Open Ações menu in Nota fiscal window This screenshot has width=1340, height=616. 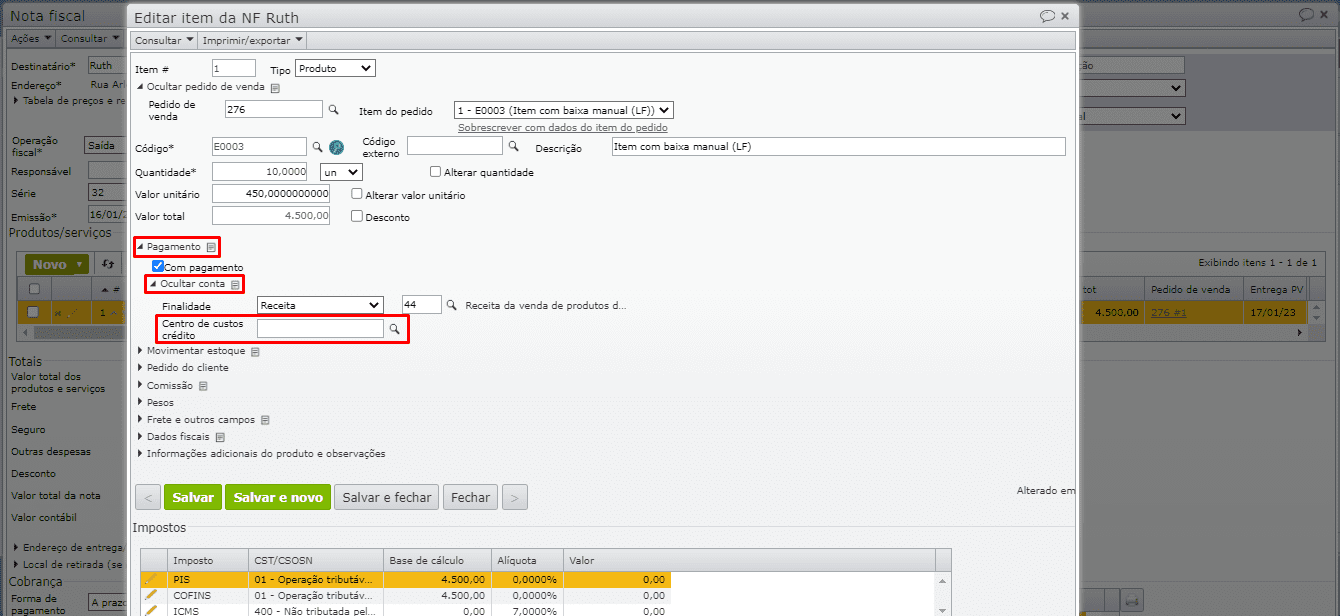coord(30,38)
